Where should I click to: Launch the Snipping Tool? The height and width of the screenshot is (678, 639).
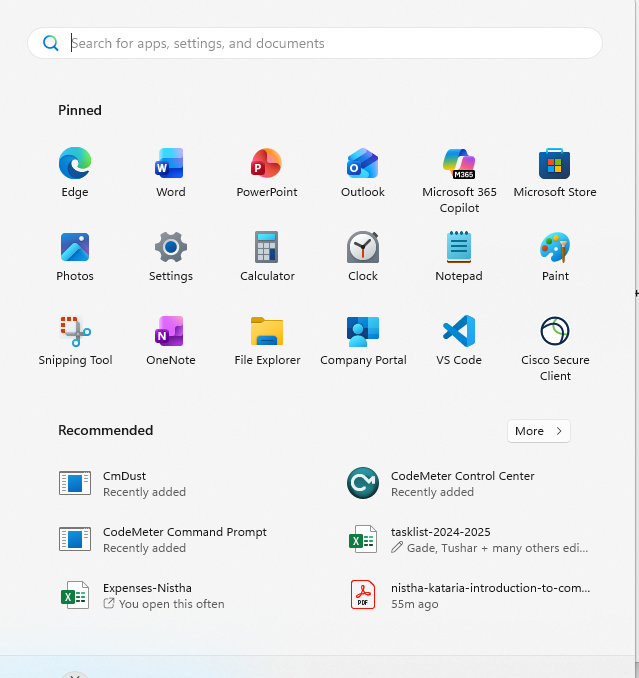75,341
